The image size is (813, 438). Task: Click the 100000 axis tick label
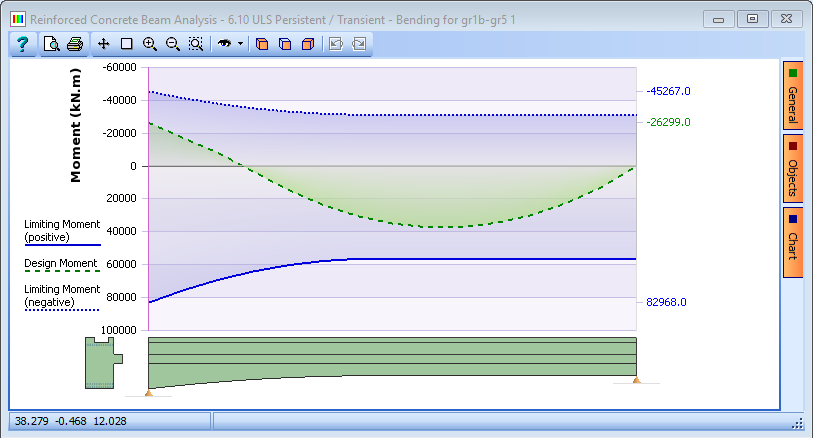[119, 330]
